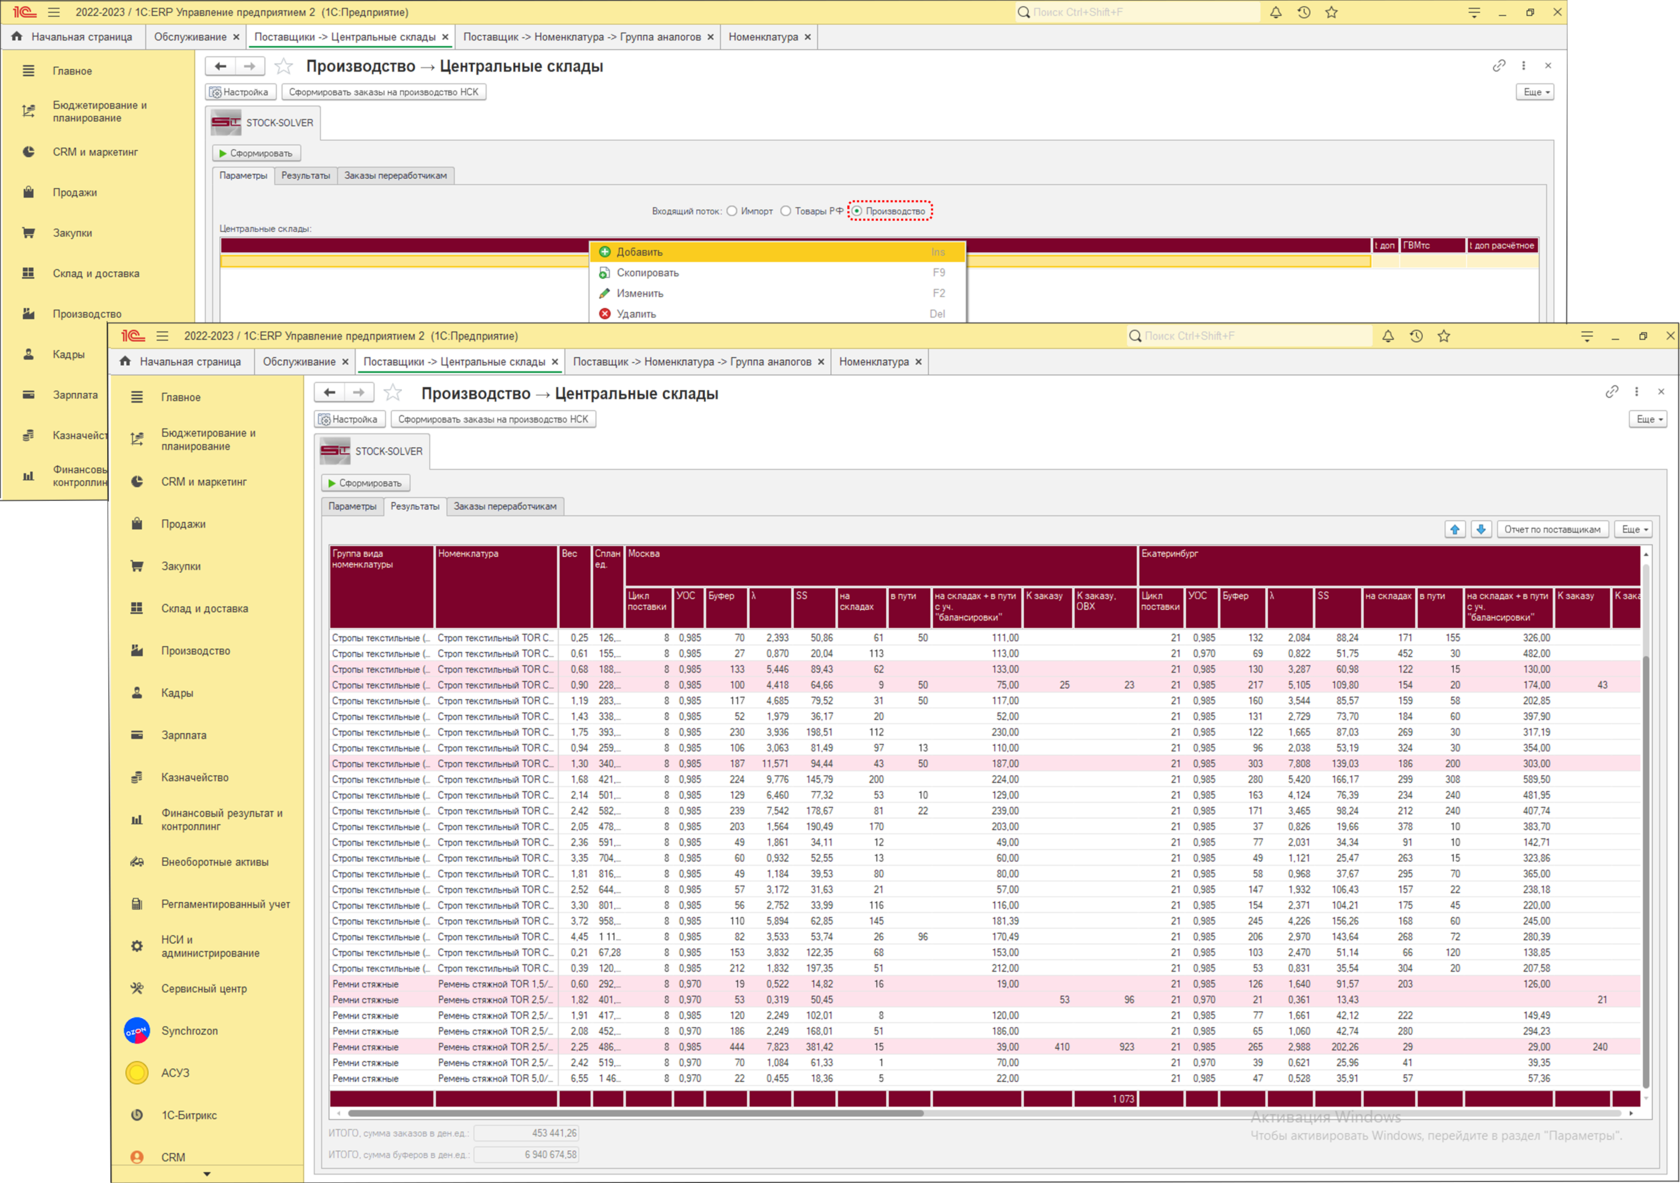1680x1183 pixels.
Task: Select Изменить in the context menu
Action: click(639, 294)
